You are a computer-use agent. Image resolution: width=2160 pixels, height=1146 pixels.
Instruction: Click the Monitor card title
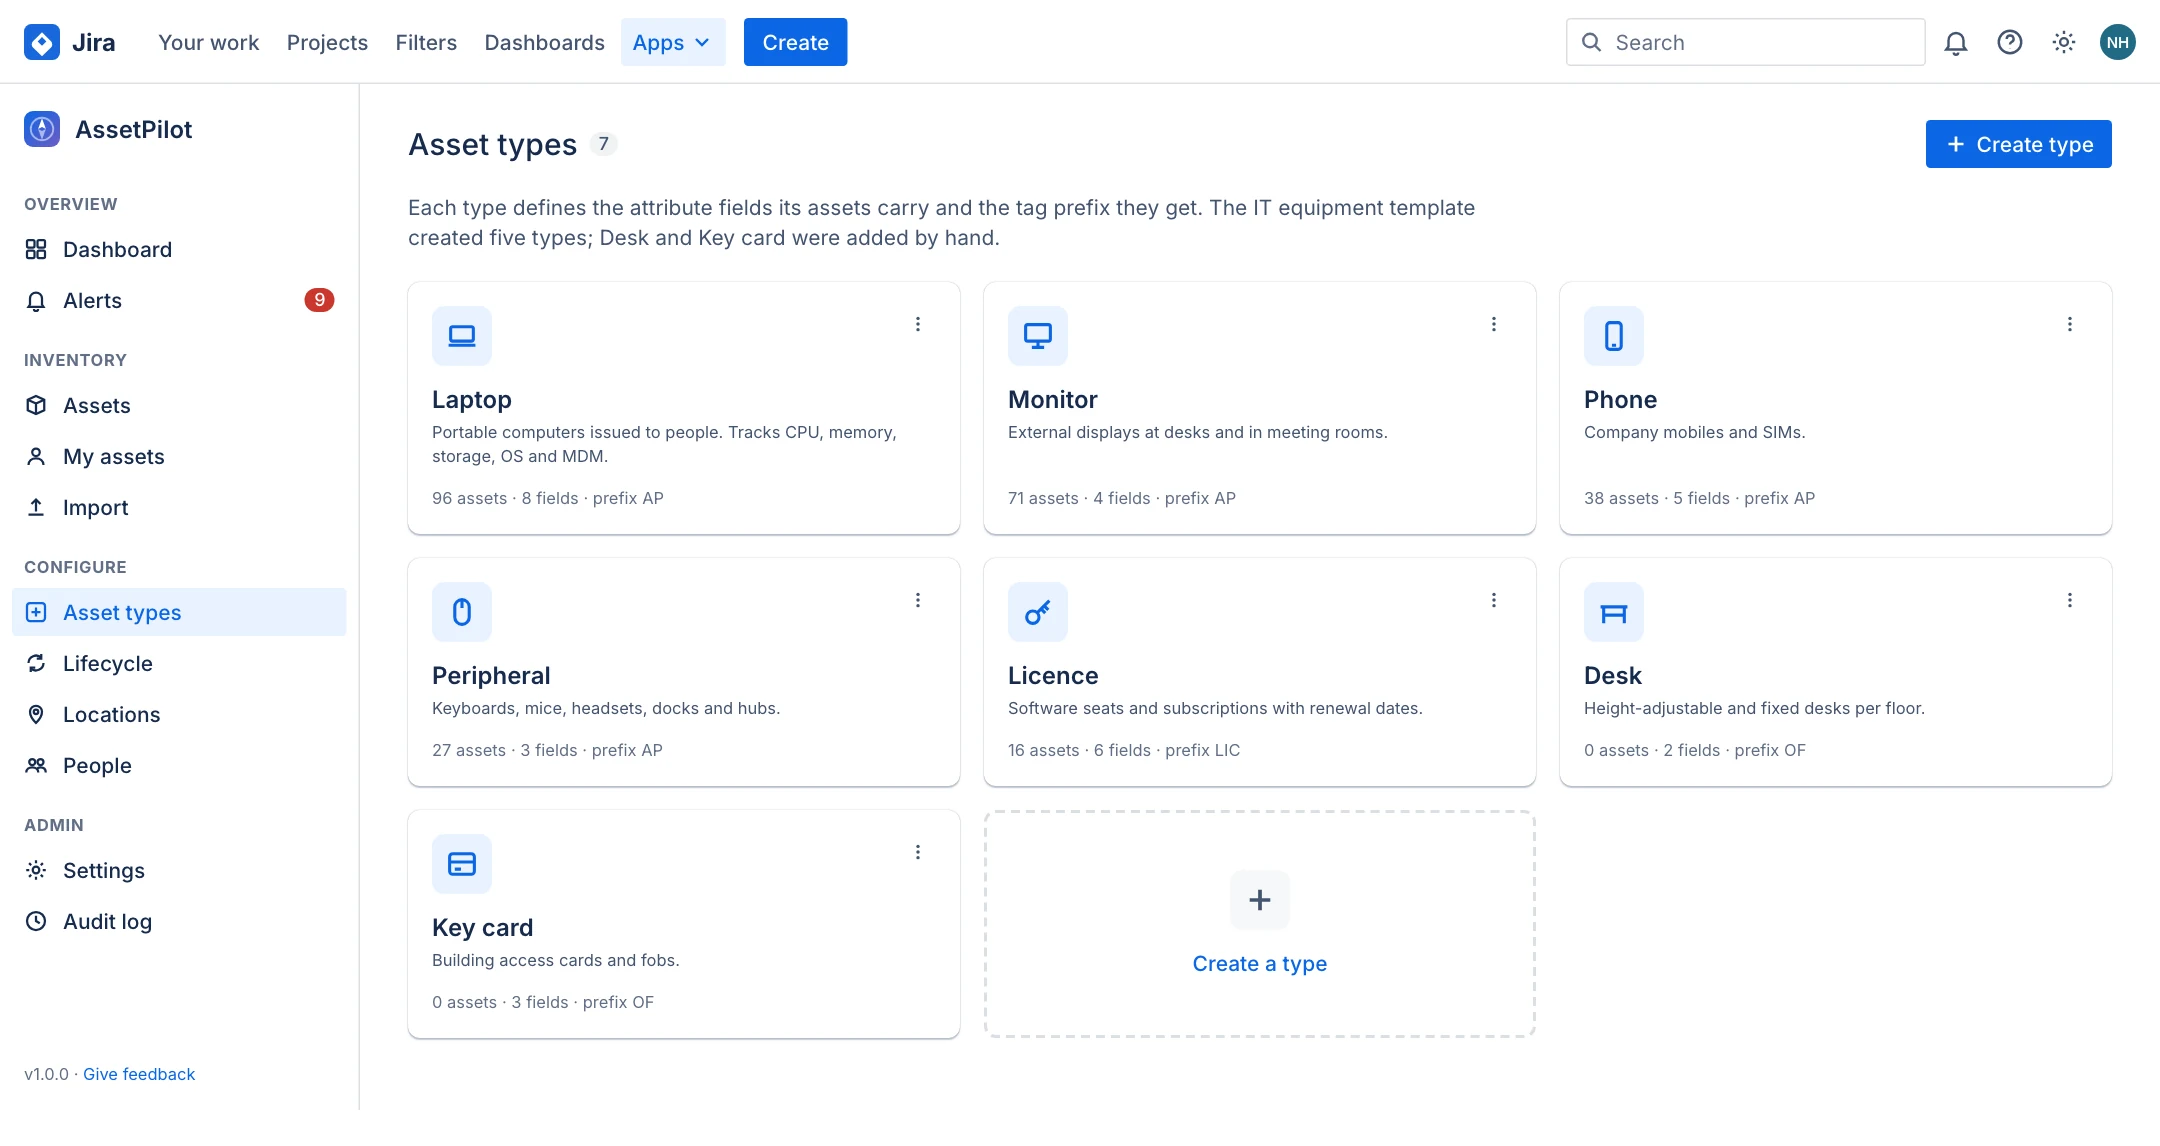[x=1052, y=400]
